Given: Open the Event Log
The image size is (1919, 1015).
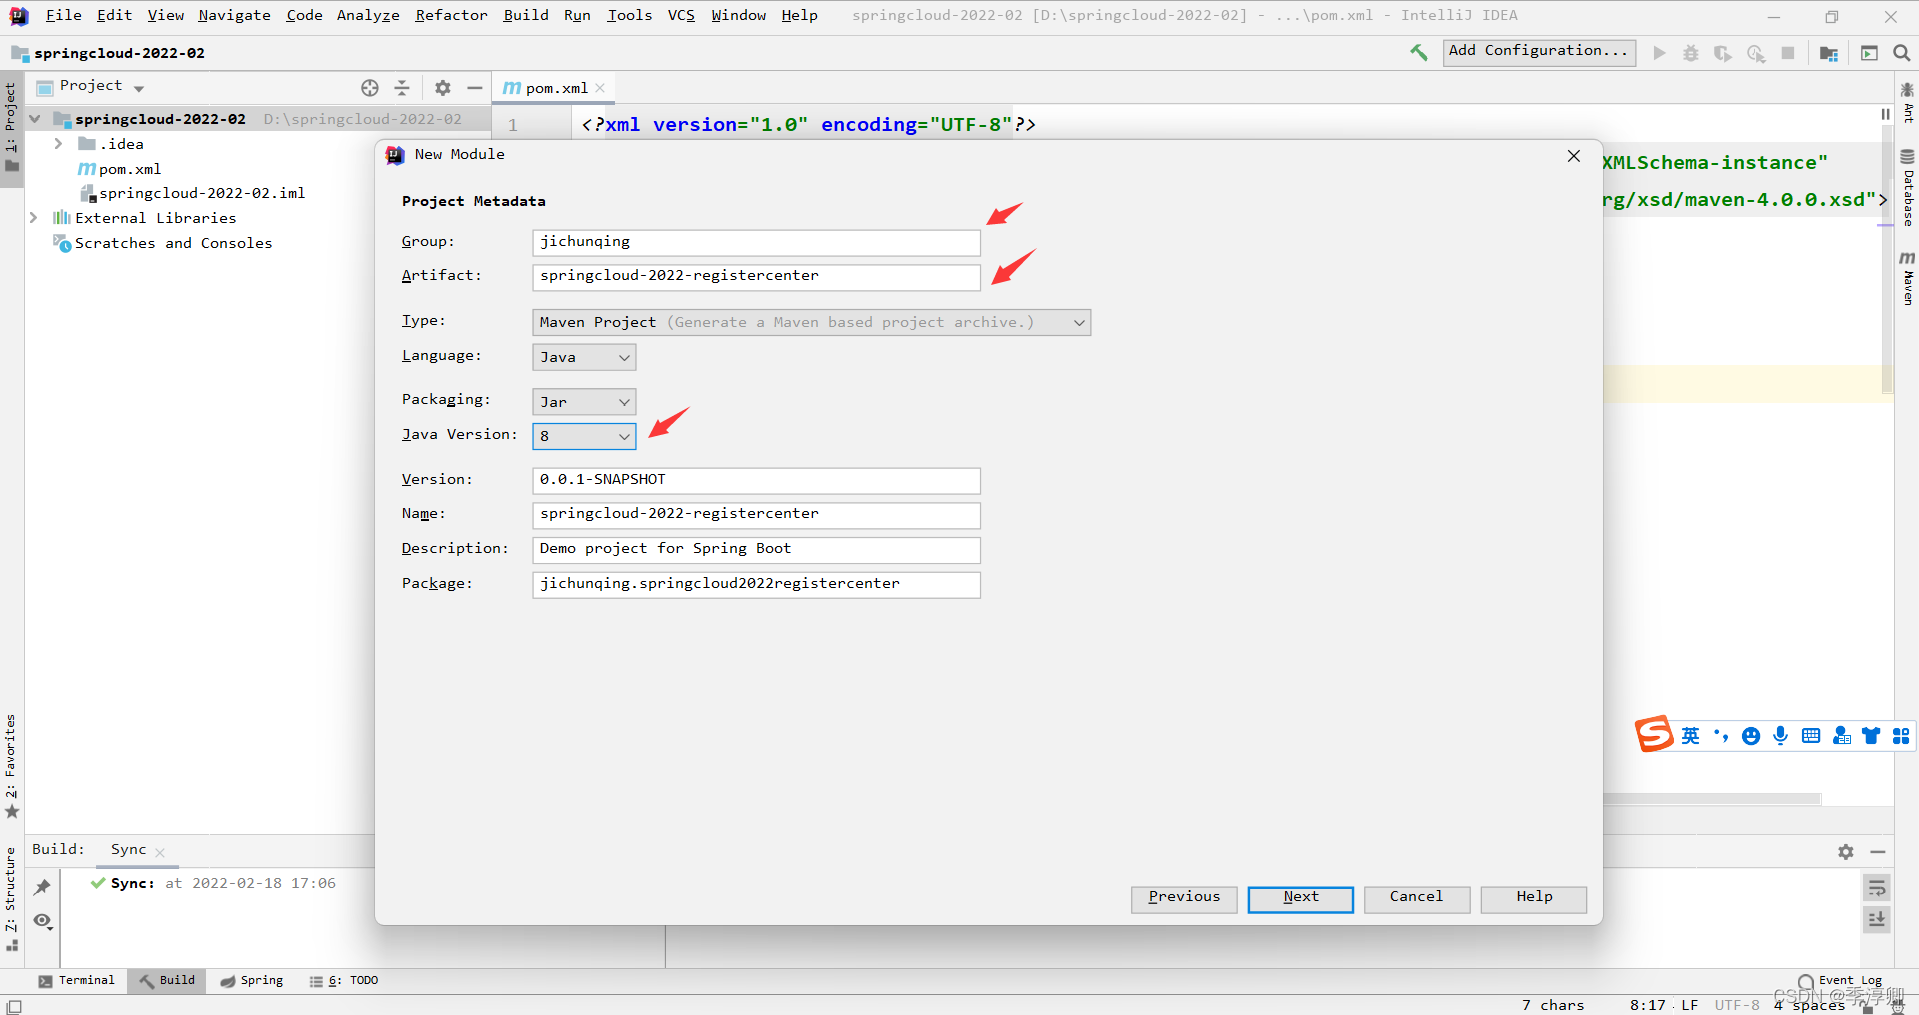Looking at the screenshot, I should pos(1840,981).
